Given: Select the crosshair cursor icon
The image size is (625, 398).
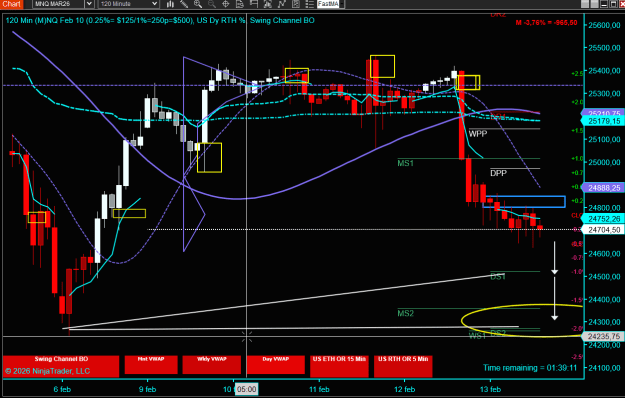Looking at the screenshot, I should click(226, 4).
